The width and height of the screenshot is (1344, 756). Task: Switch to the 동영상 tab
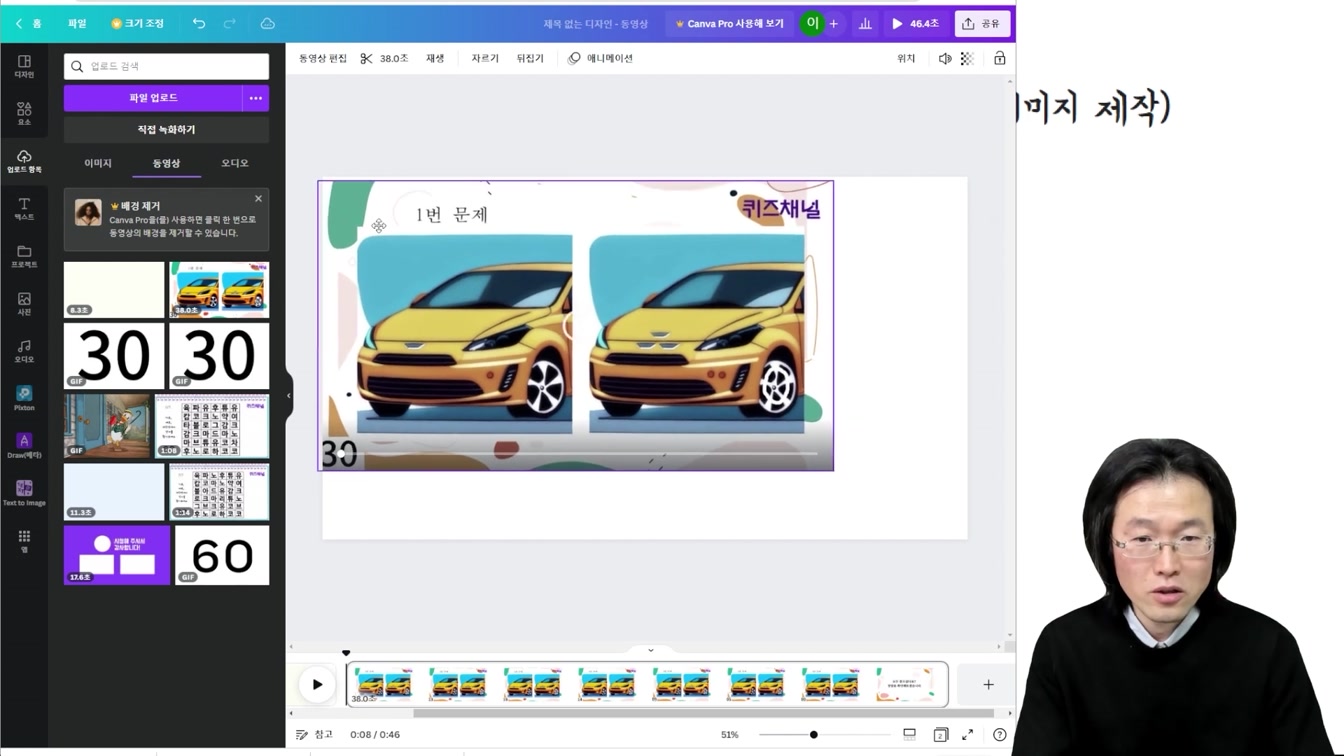(166, 163)
